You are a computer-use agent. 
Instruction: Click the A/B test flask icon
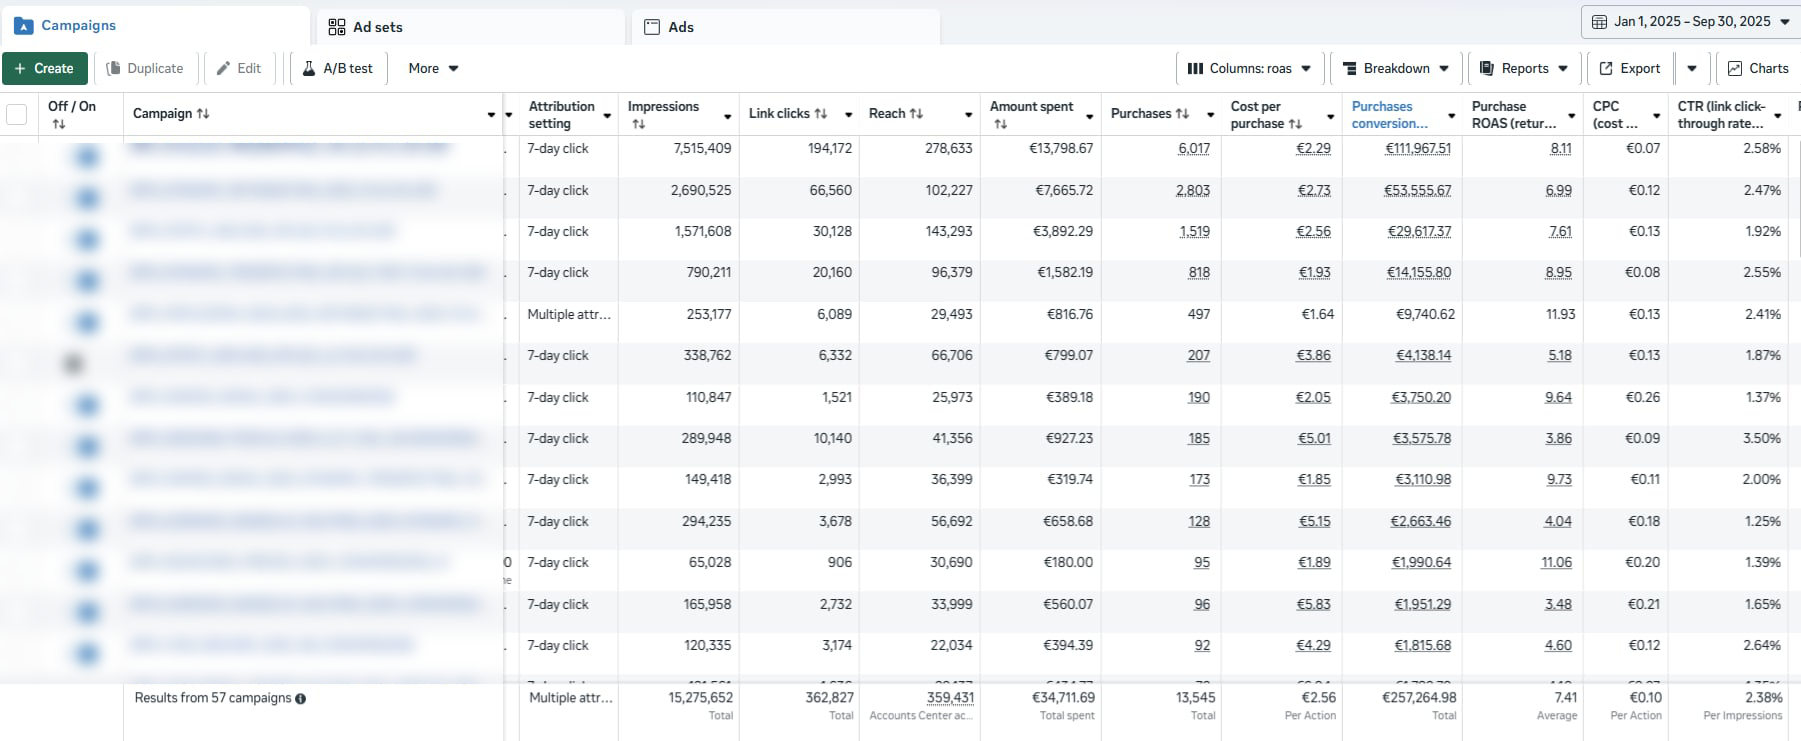(x=309, y=69)
